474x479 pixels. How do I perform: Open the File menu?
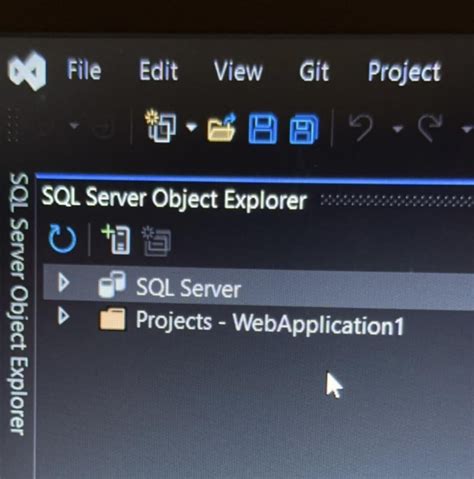(84, 70)
